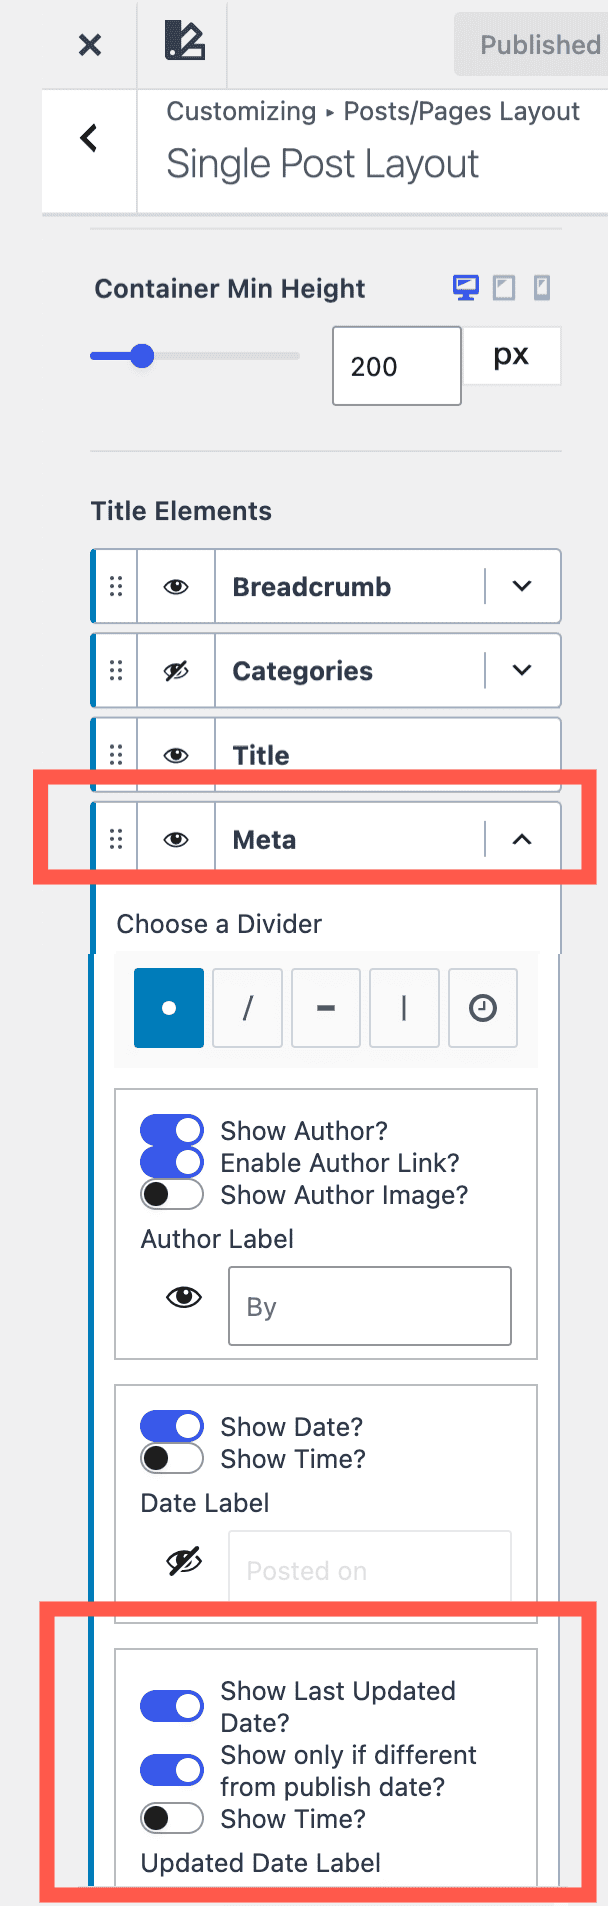608x1906 pixels.
Task: Open the customizer design edit icon
Action: [x=184, y=42]
